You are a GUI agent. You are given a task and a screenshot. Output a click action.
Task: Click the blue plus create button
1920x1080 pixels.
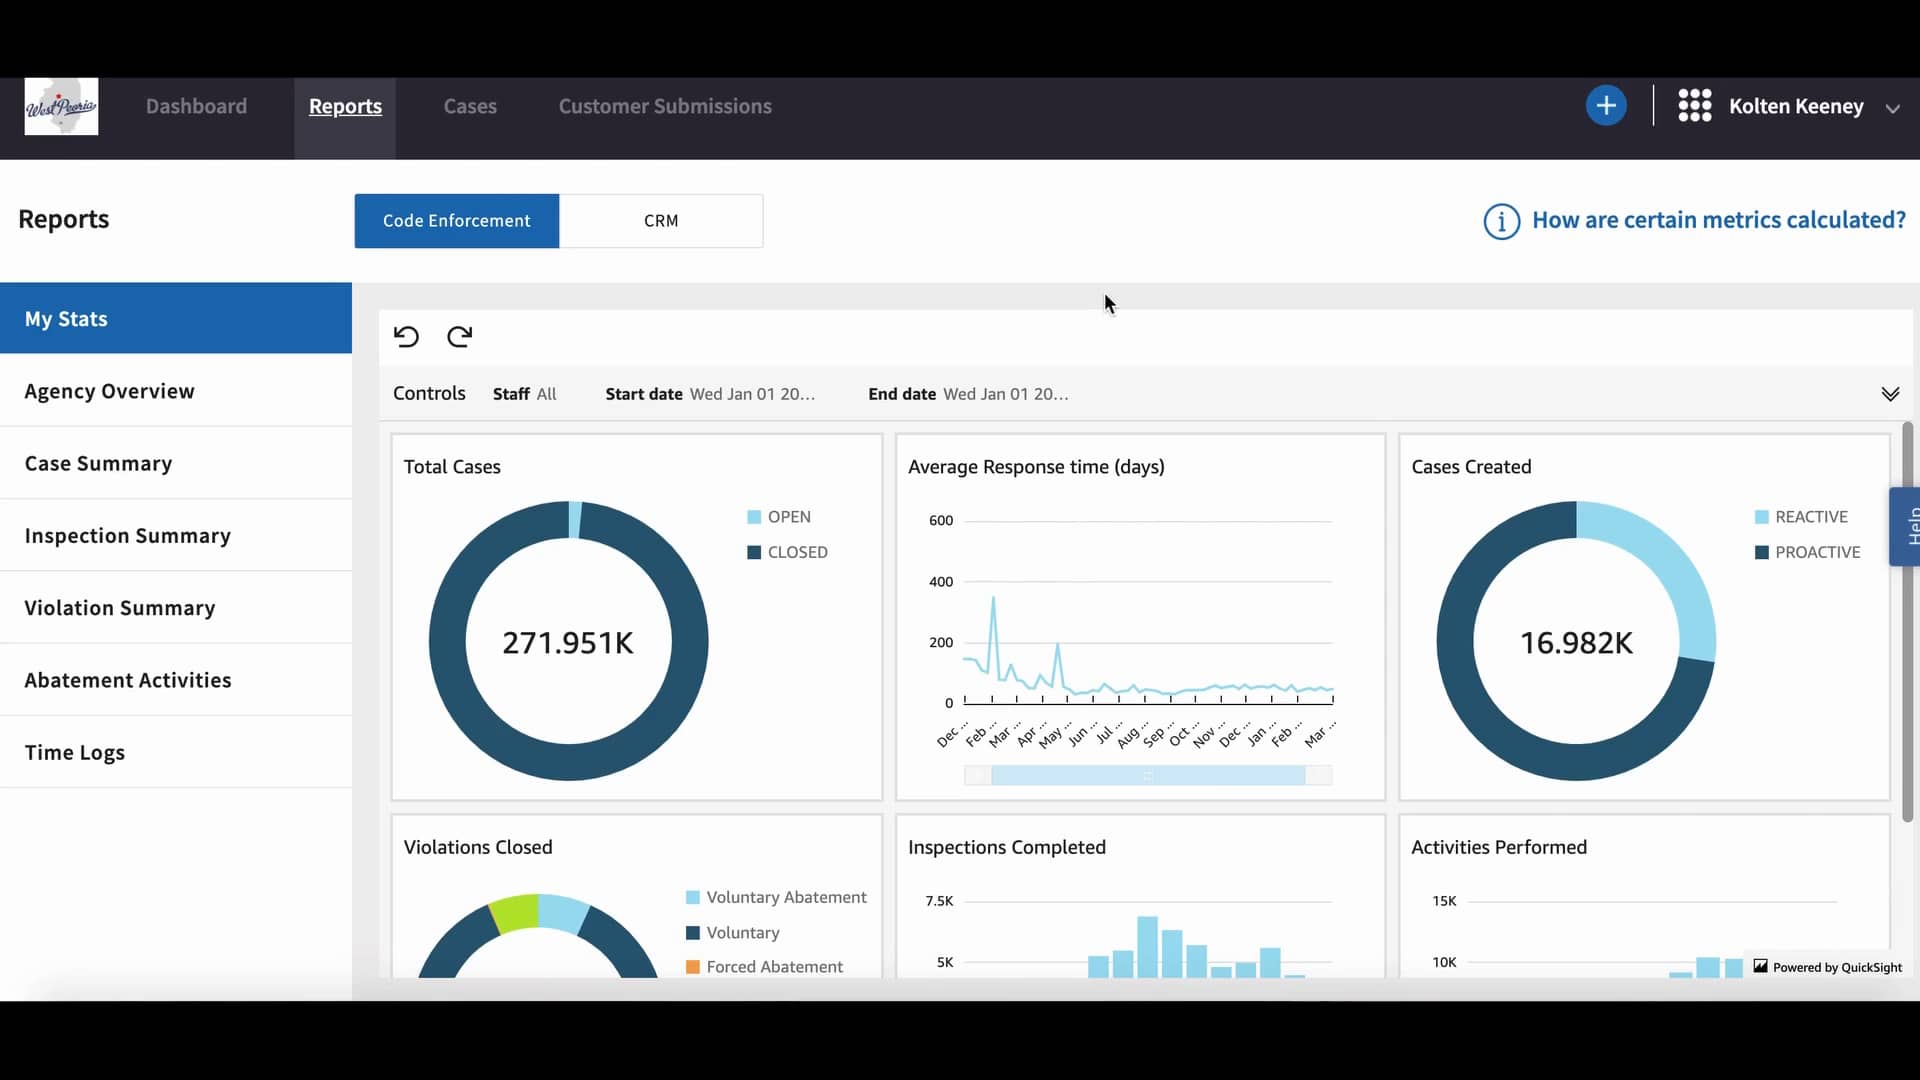(1606, 106)
